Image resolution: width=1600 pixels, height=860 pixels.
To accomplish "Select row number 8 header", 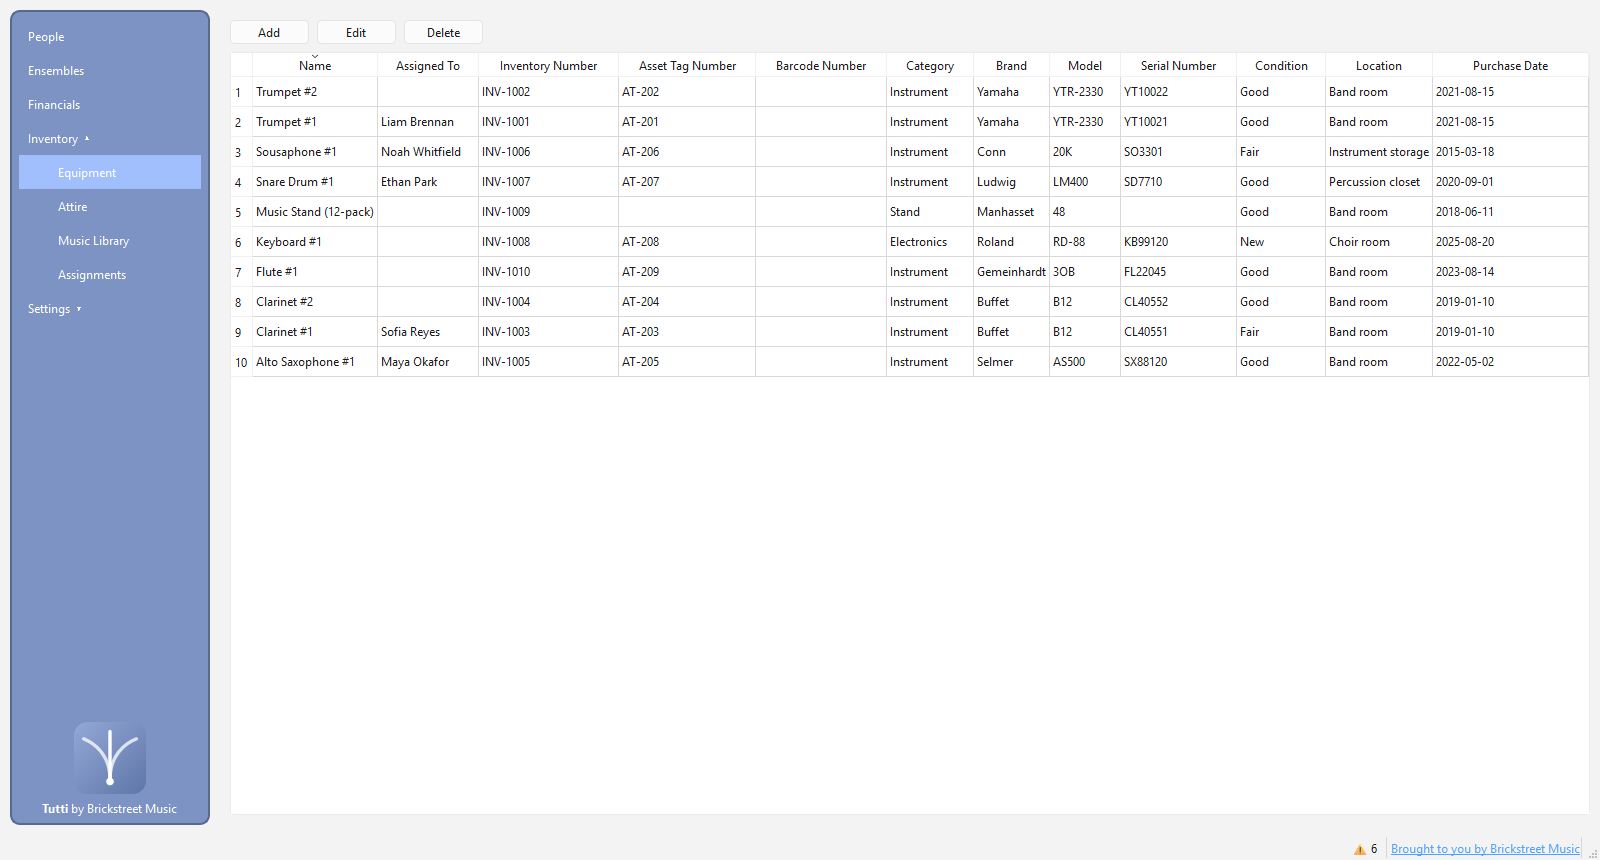I will (241, 302).
